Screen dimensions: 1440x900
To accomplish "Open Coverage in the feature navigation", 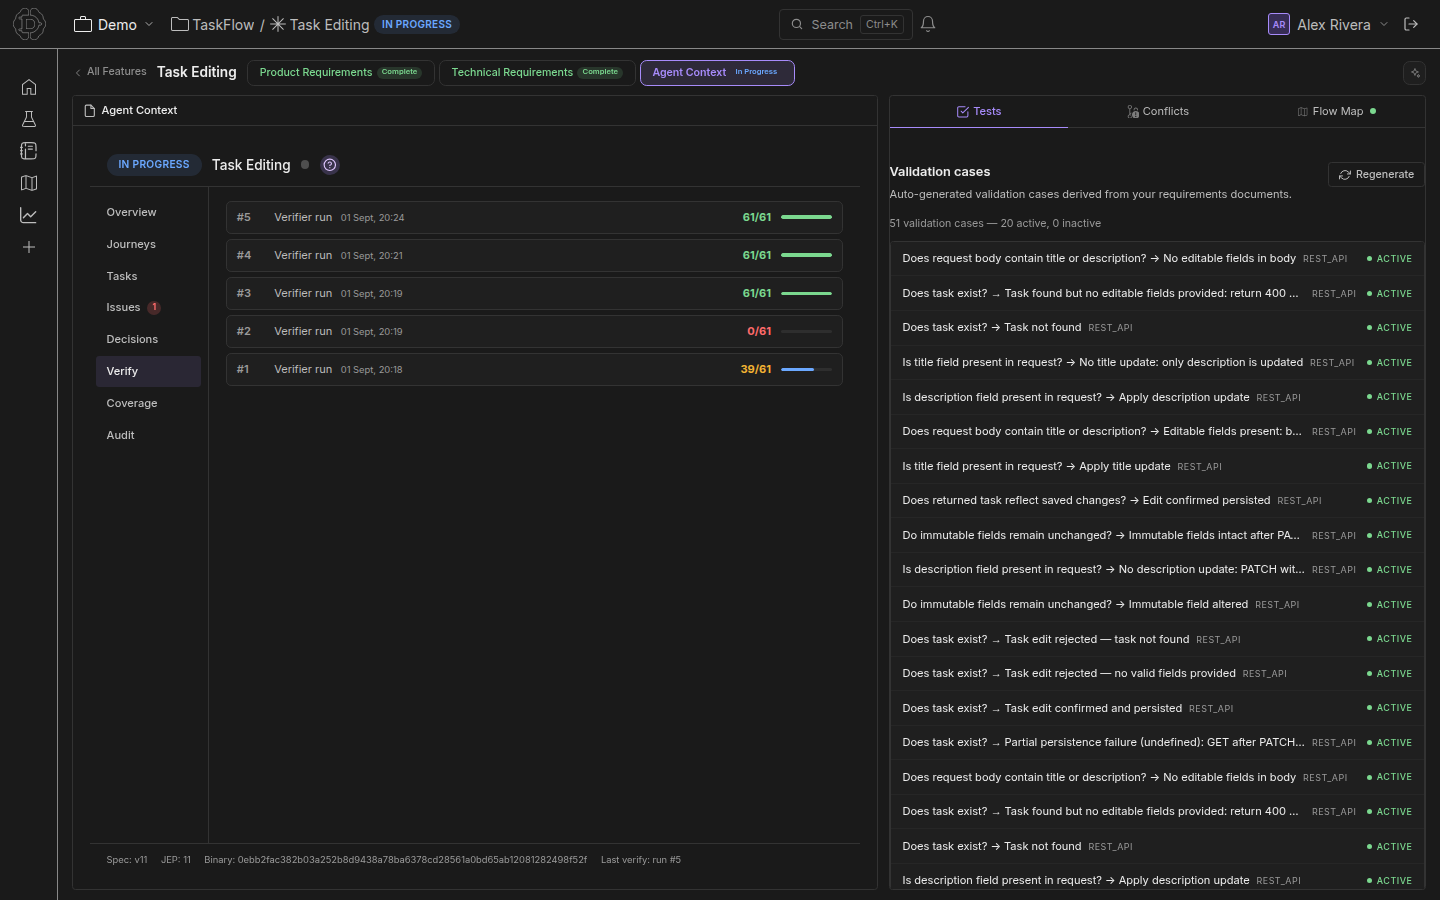I will [148, 403].
